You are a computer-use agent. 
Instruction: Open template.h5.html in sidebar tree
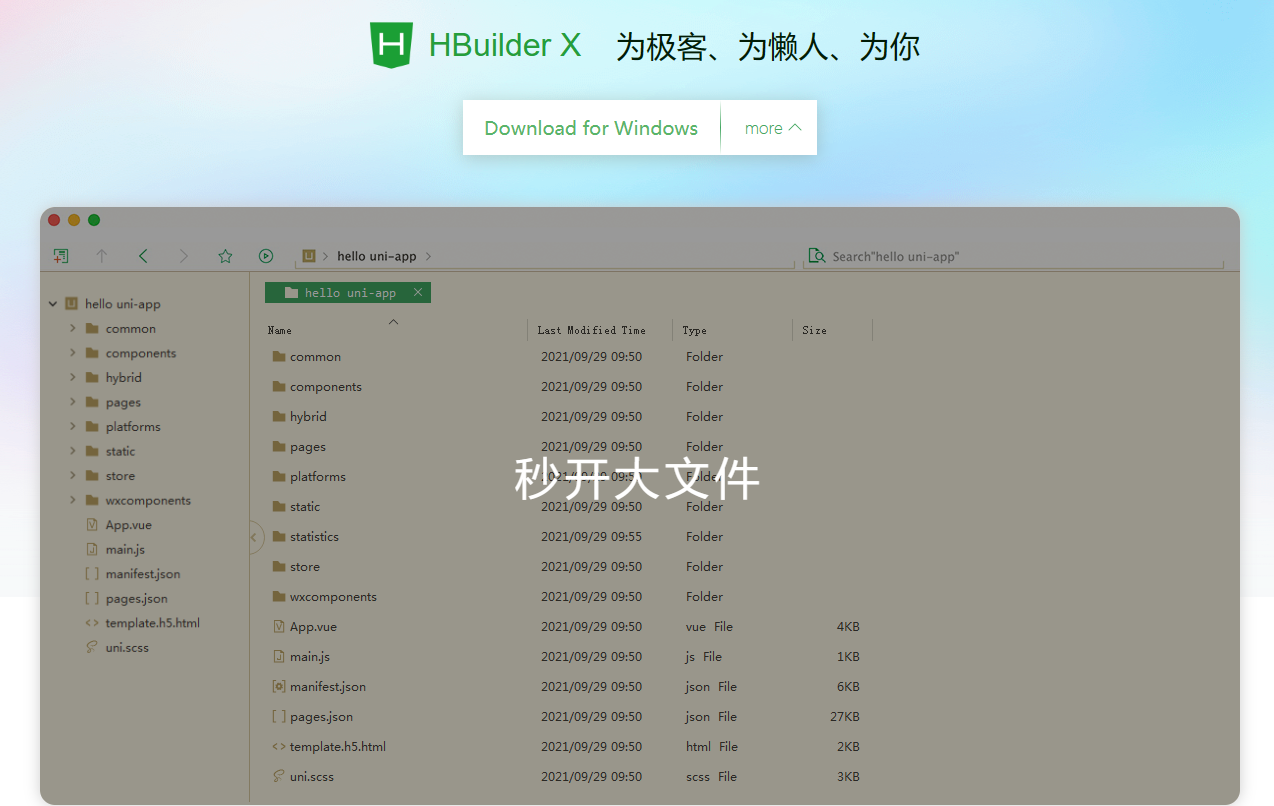[x=153, y=623]
